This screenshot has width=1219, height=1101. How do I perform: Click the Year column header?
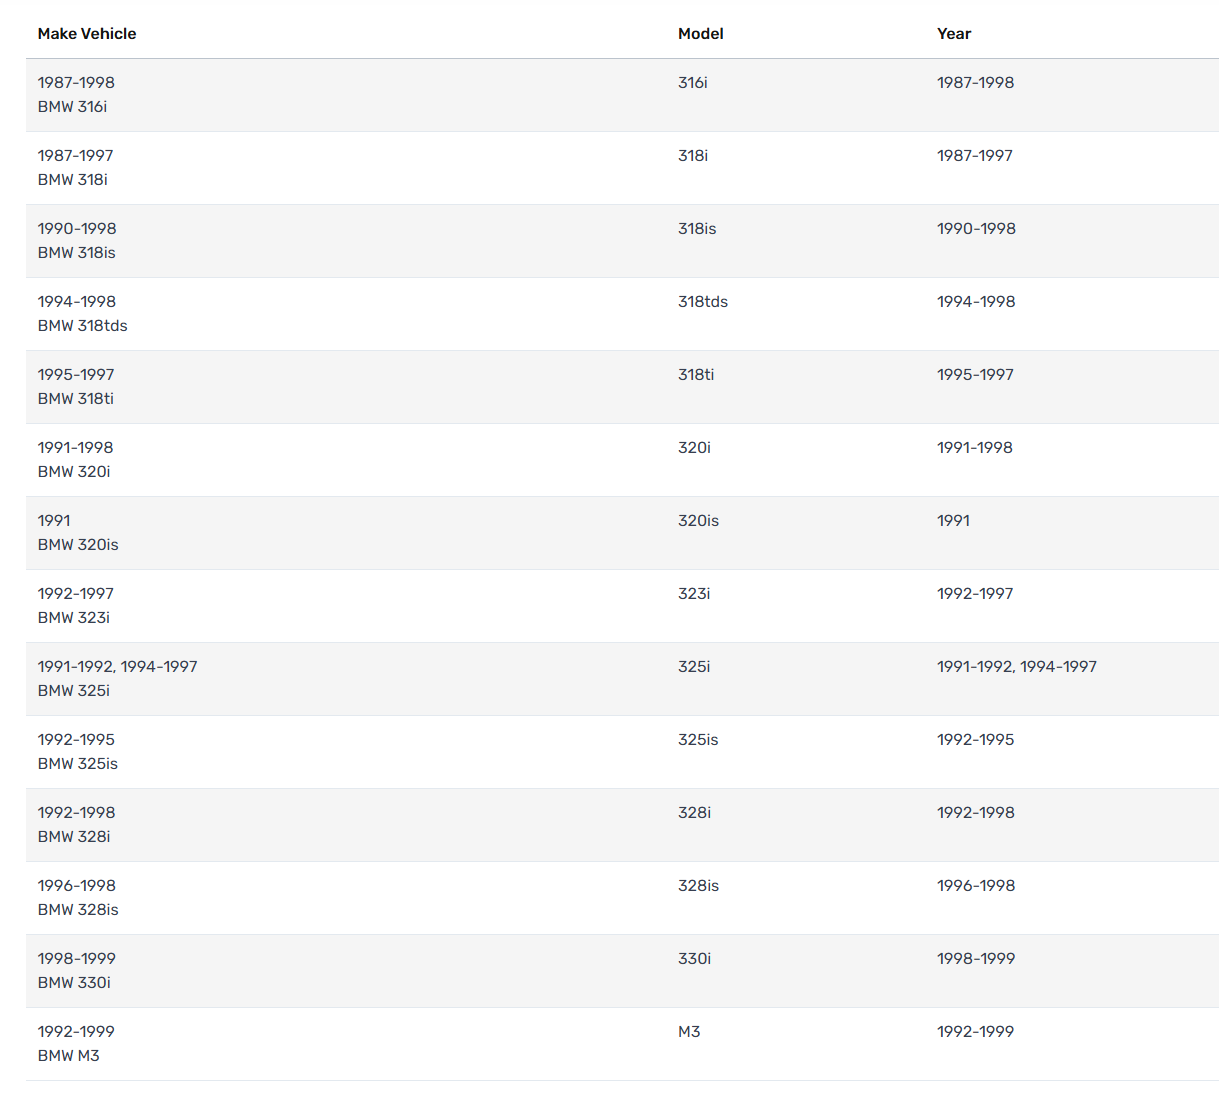(x=953, y=34)
